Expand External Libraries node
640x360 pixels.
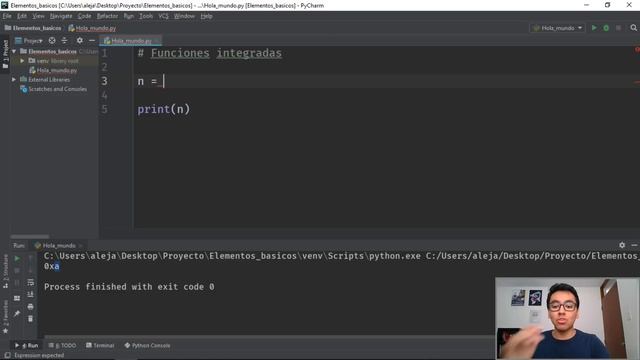14,80
